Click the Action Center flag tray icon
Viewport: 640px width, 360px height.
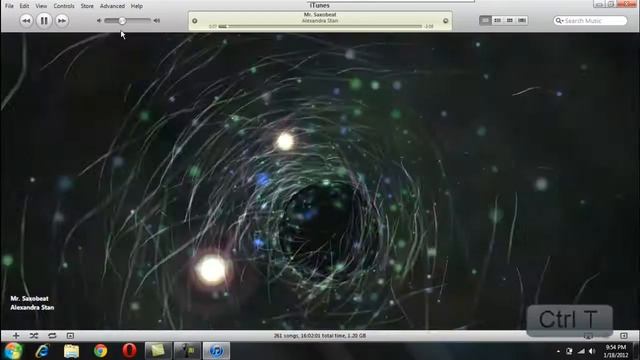(x=569, y=351)
